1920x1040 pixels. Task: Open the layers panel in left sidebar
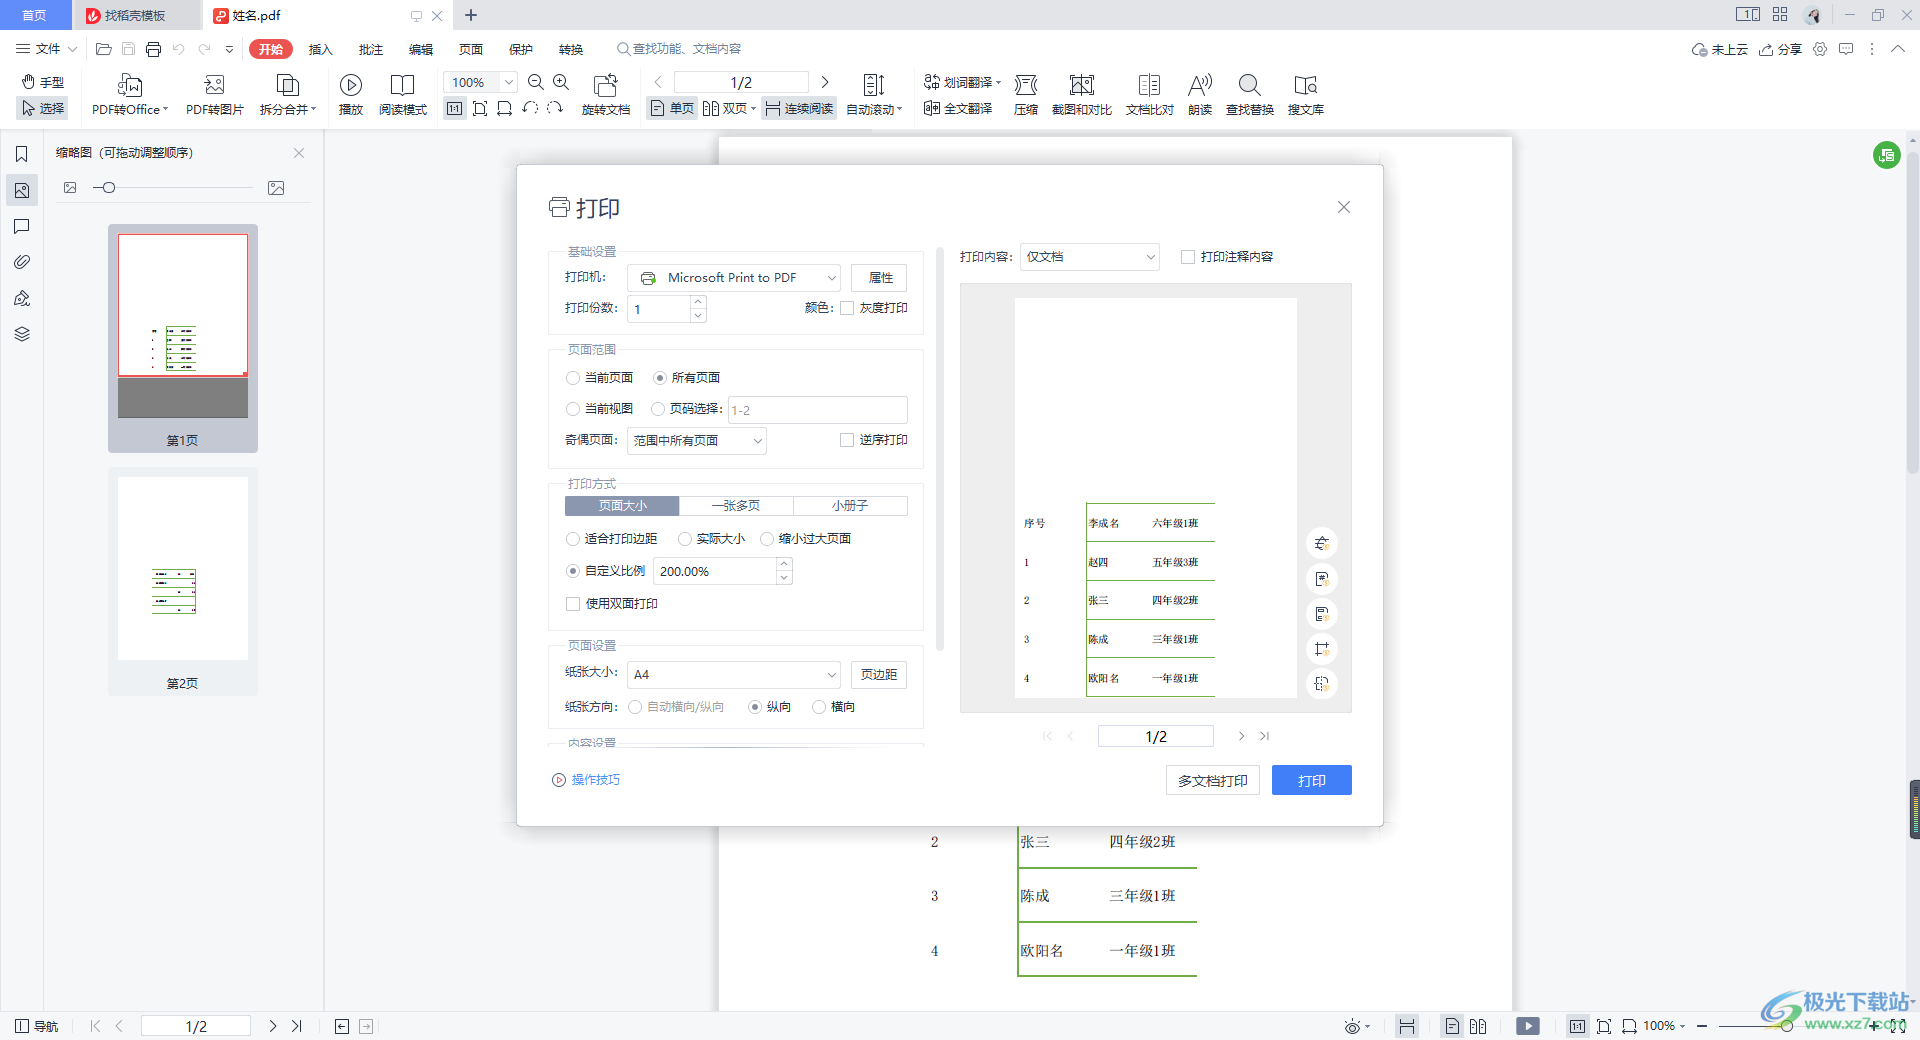[21, 334]
